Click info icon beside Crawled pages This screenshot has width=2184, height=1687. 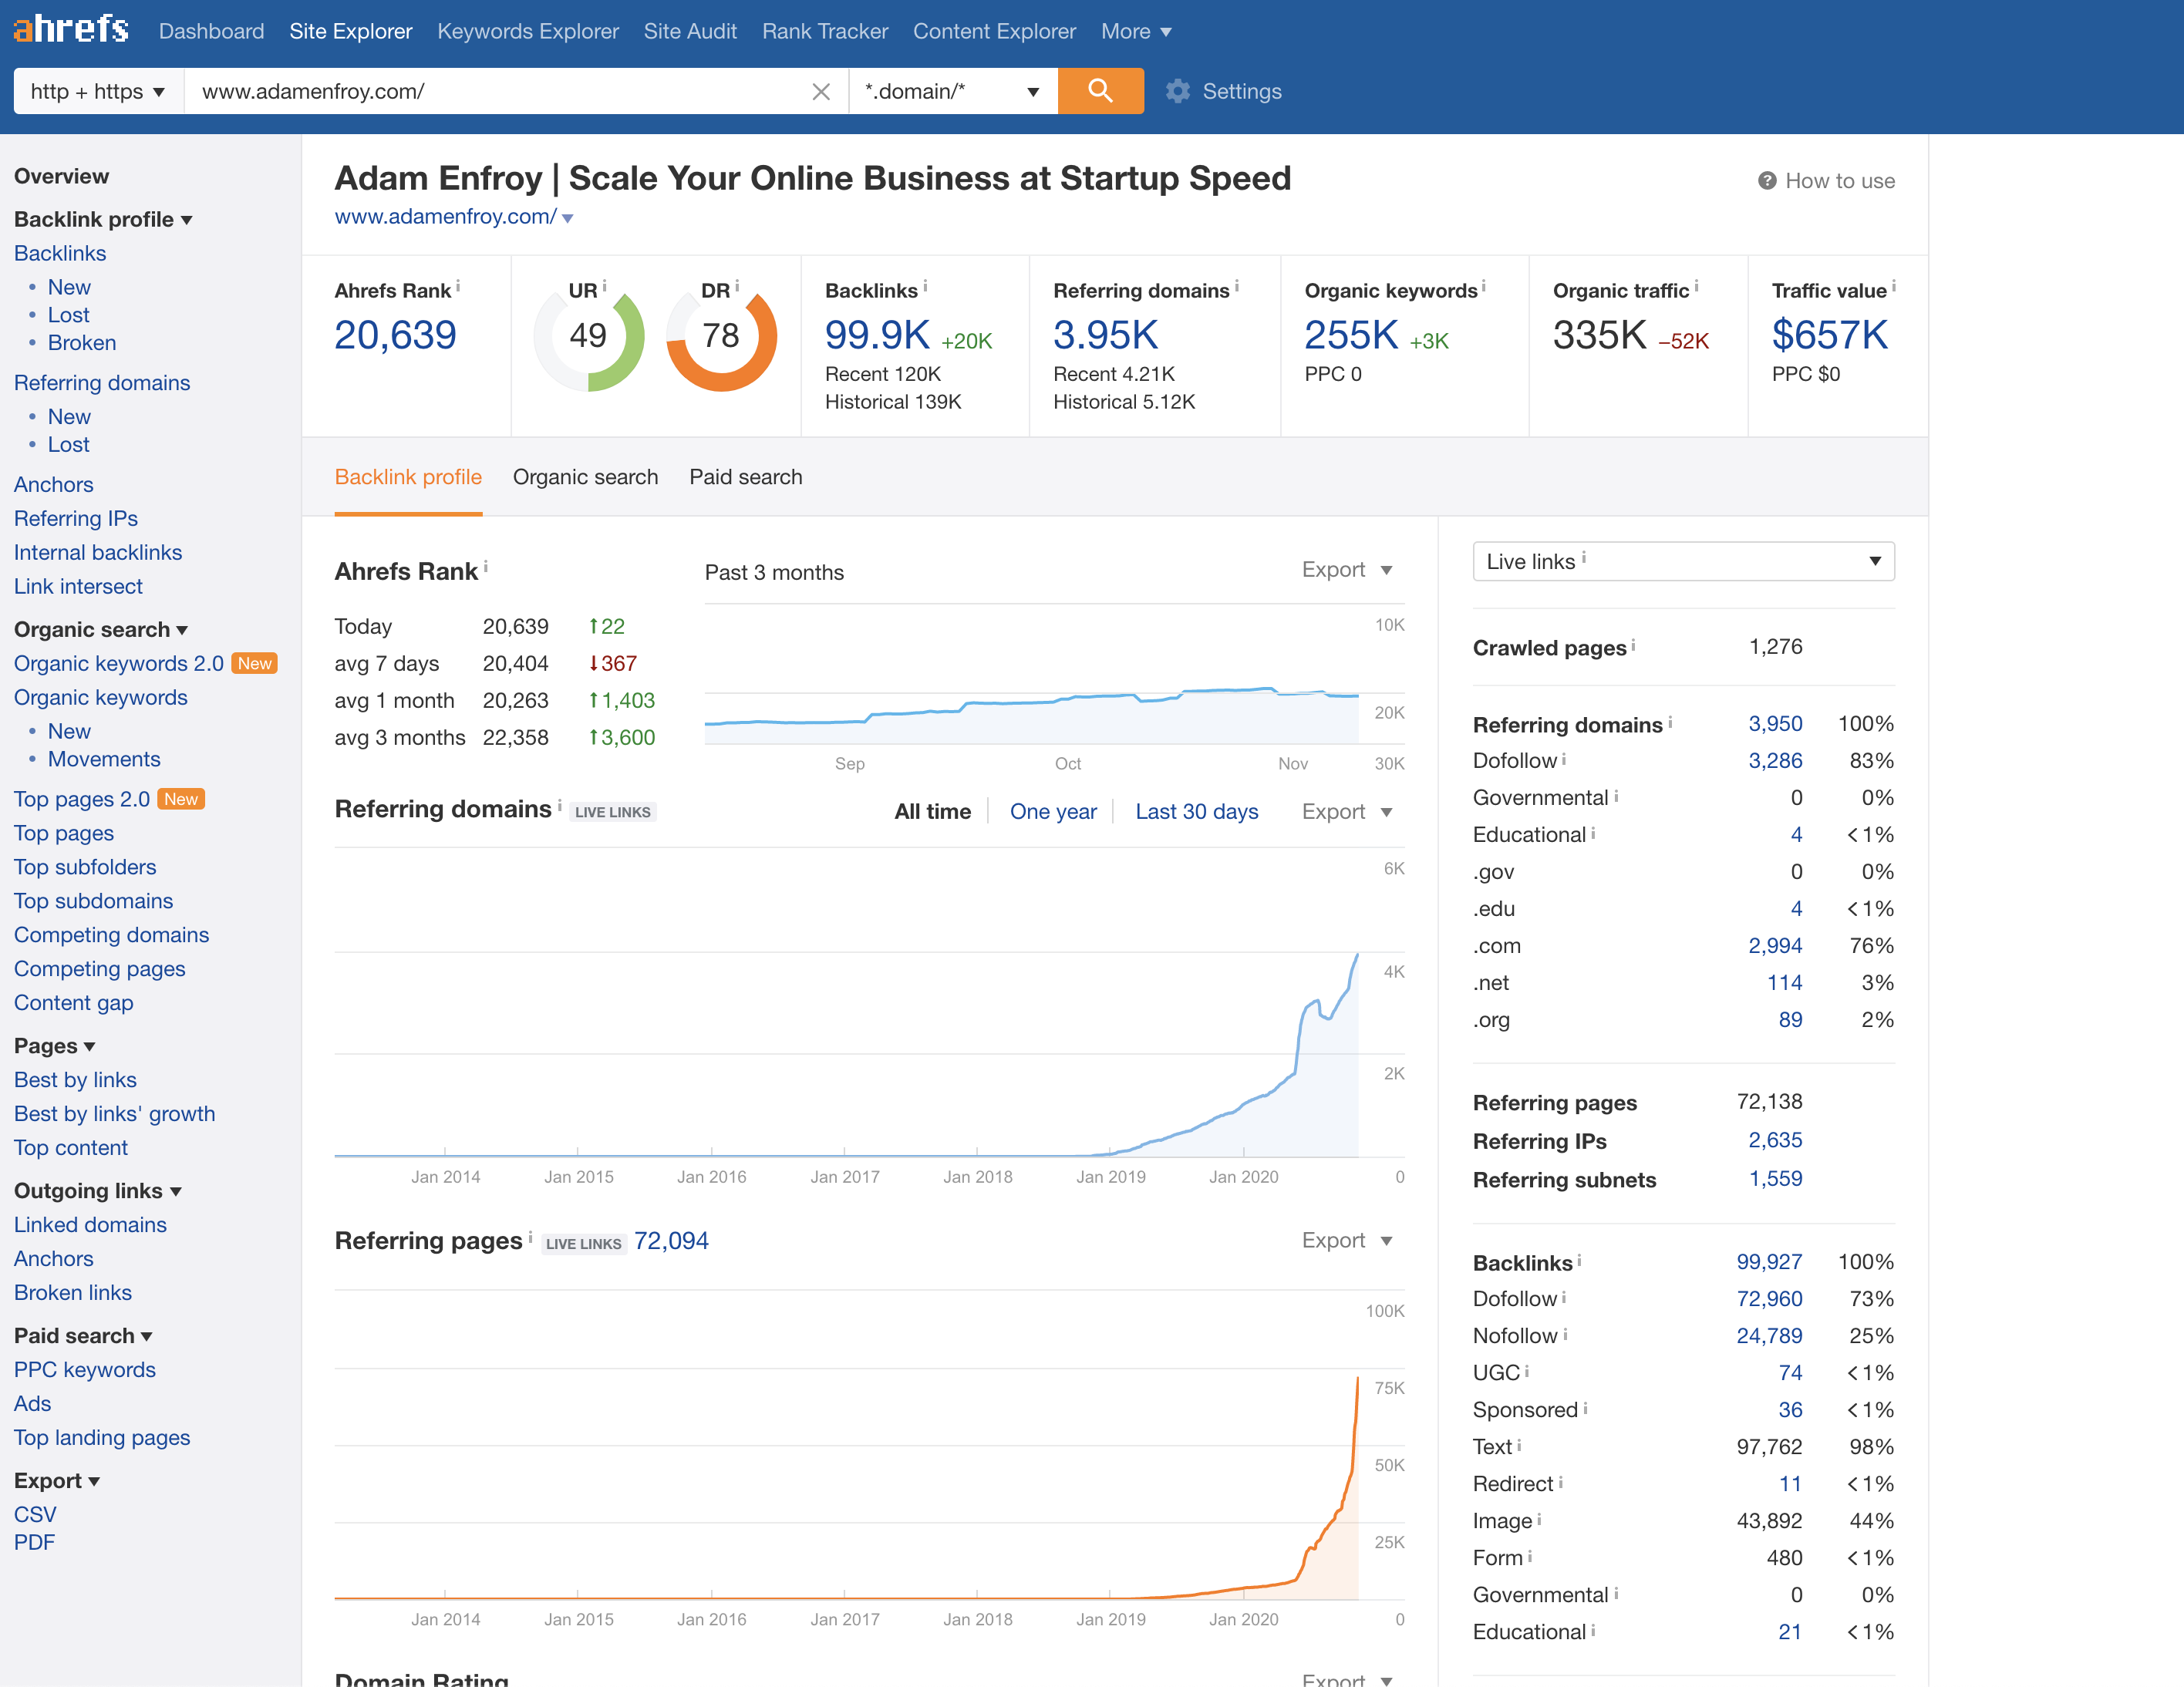(x=1633, y=645)
